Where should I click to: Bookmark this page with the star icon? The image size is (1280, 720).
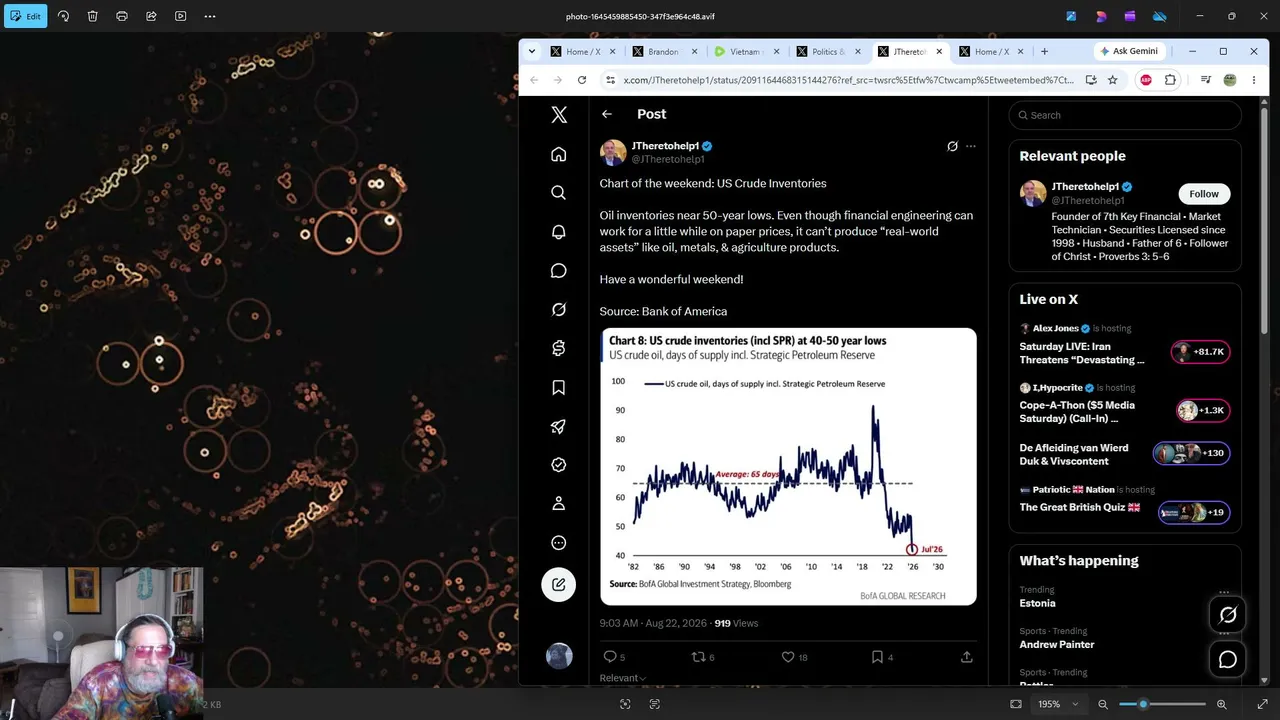tap(1112, 80)
